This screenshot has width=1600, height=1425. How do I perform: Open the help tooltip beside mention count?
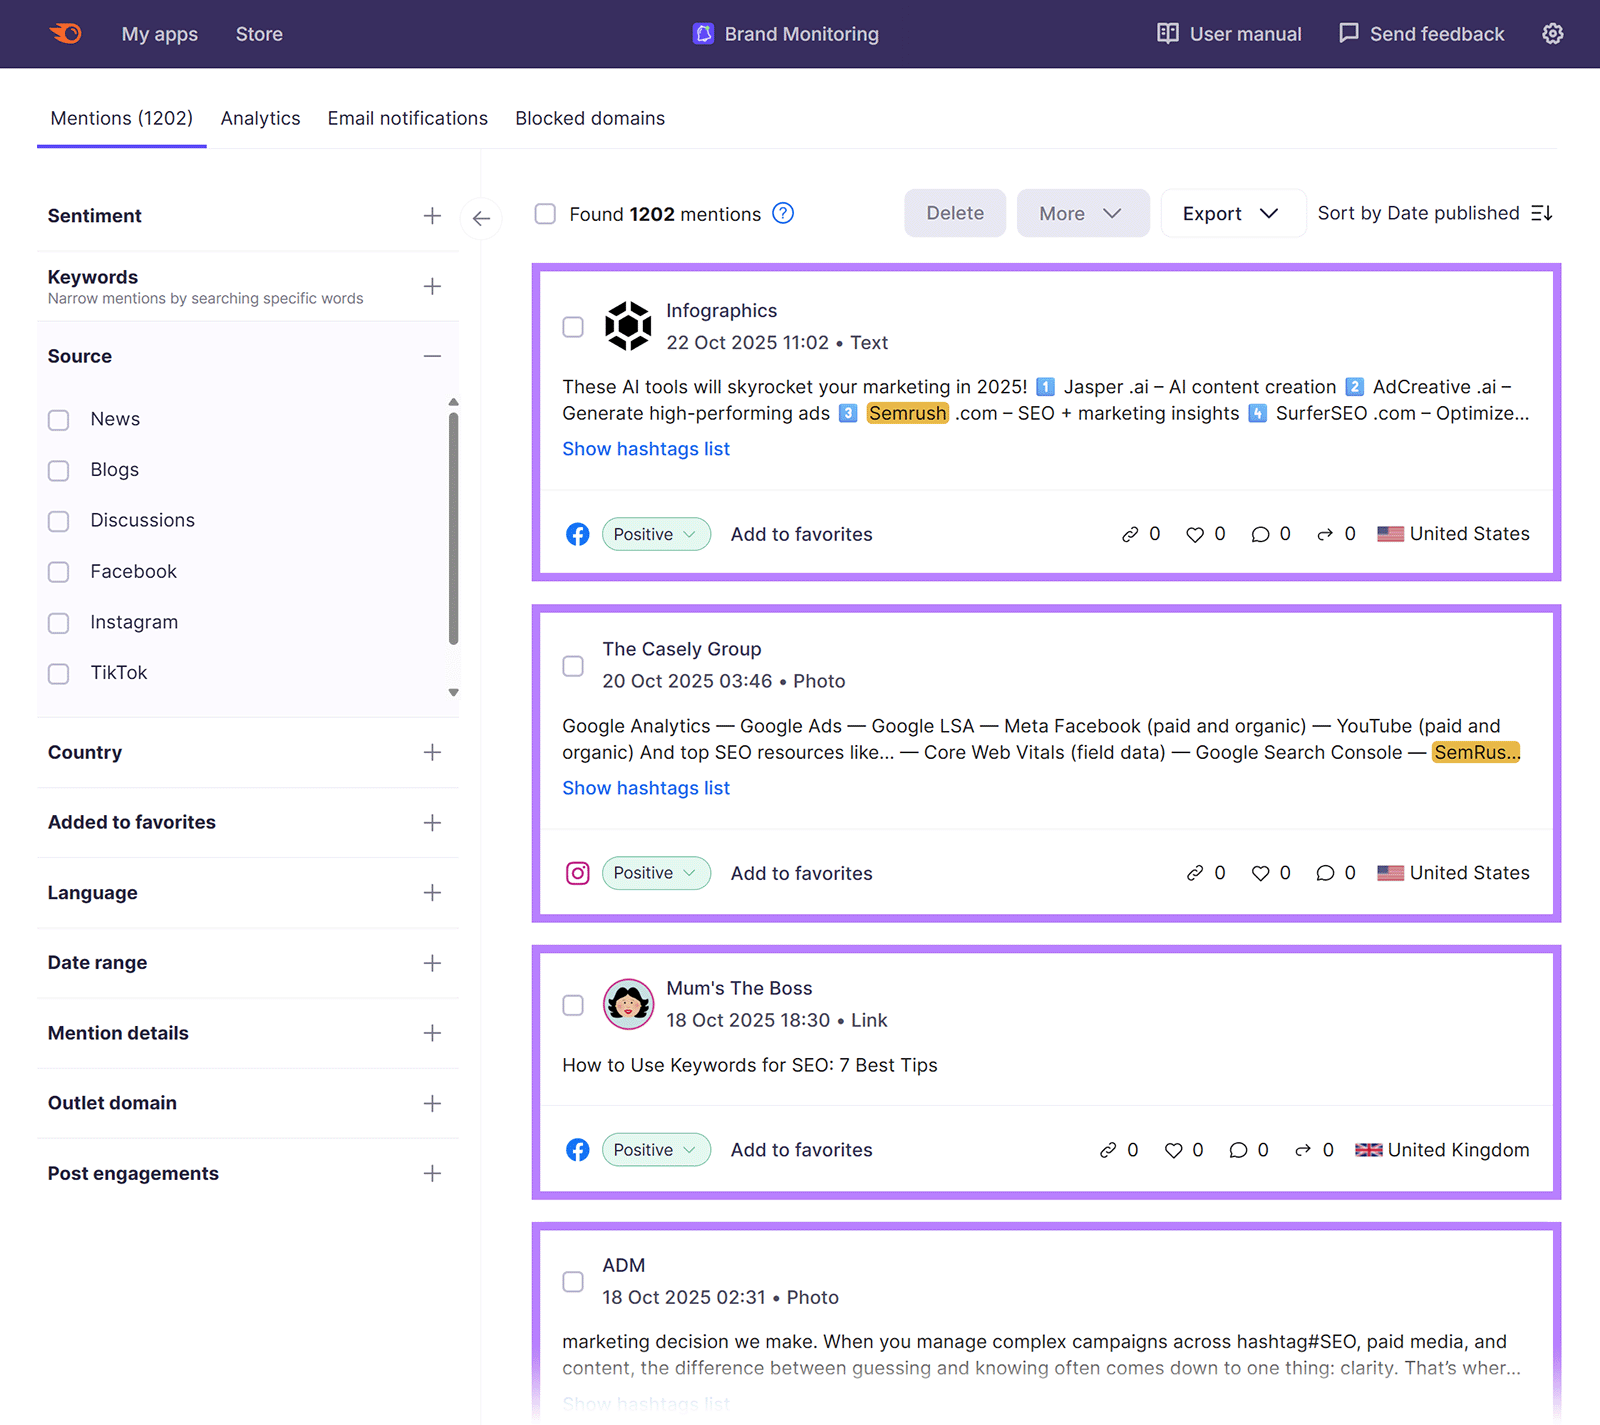coord(783,213)
